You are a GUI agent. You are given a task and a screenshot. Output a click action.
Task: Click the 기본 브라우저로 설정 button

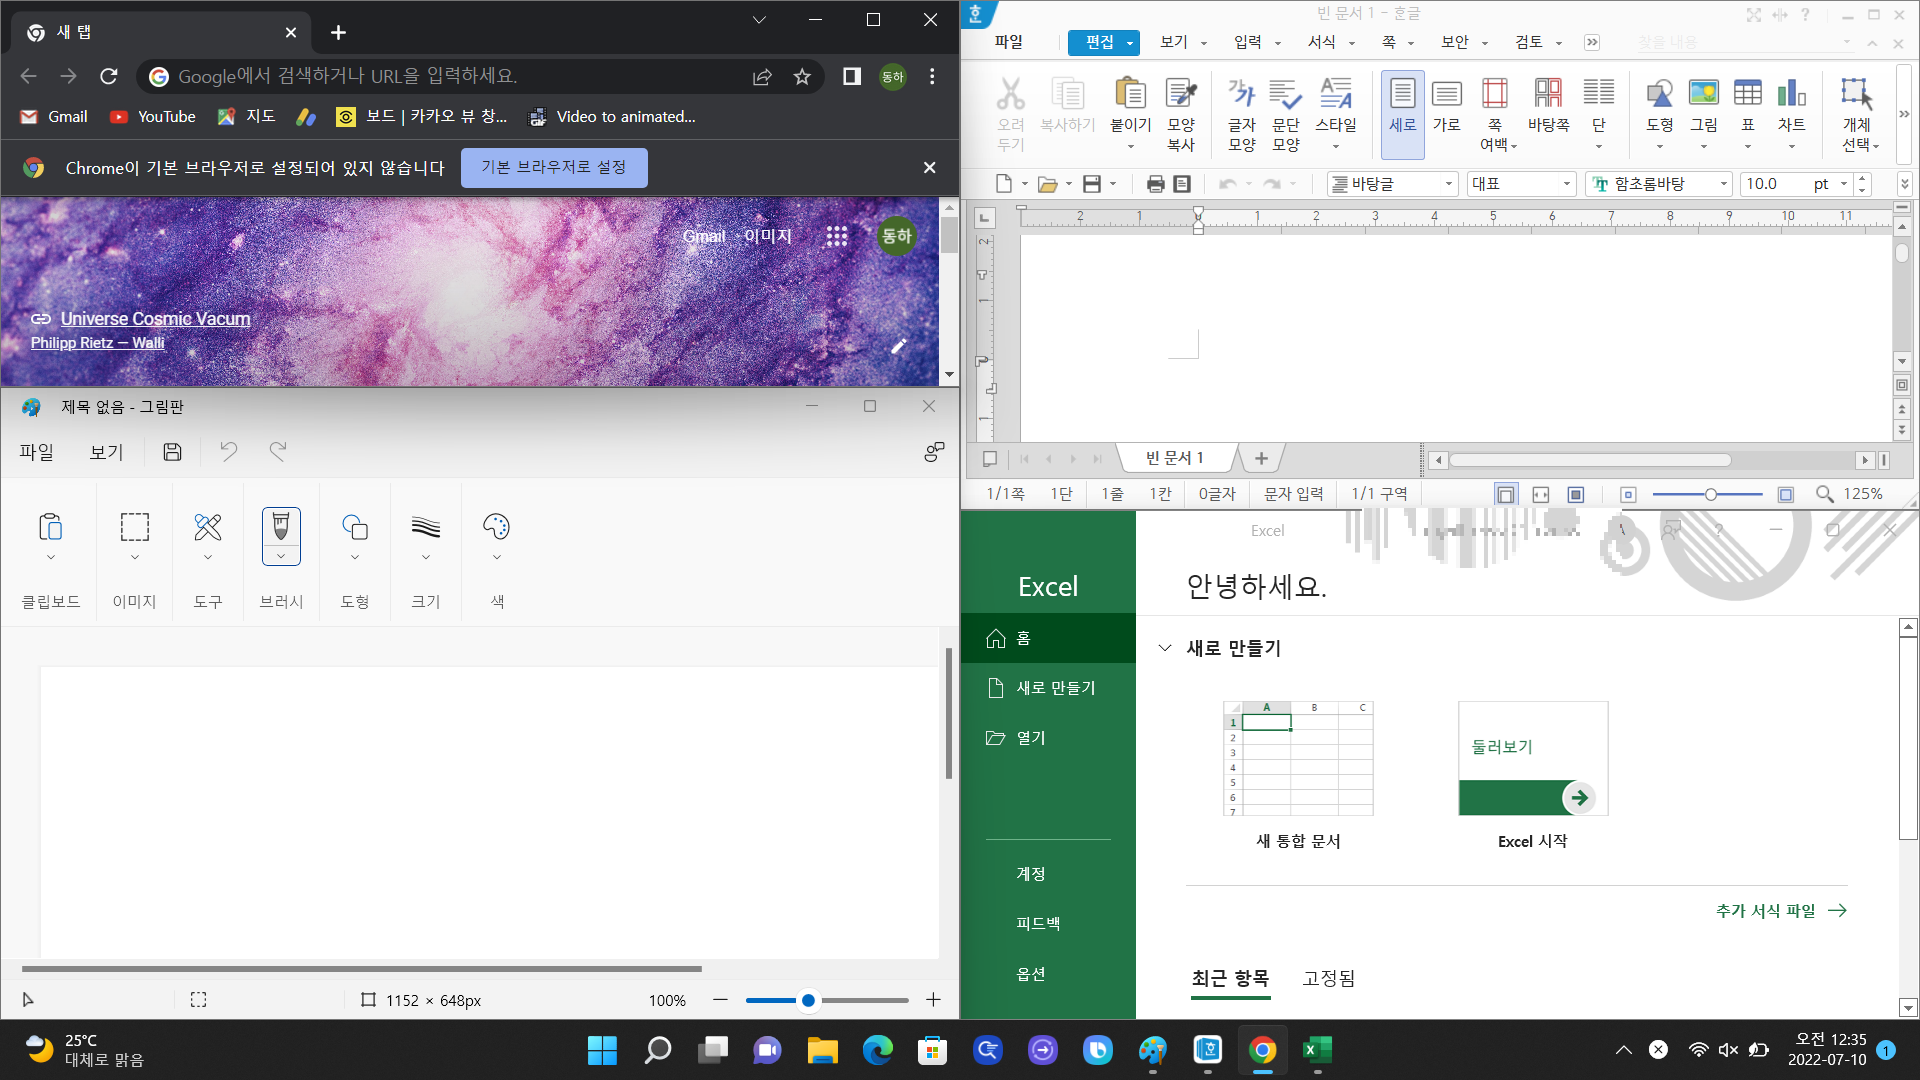[554, 168]
